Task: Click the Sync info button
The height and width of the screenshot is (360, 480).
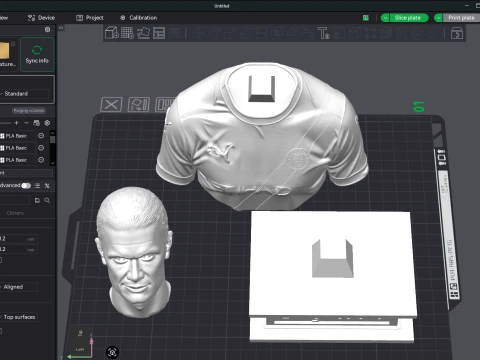Action: coord(37,54)
